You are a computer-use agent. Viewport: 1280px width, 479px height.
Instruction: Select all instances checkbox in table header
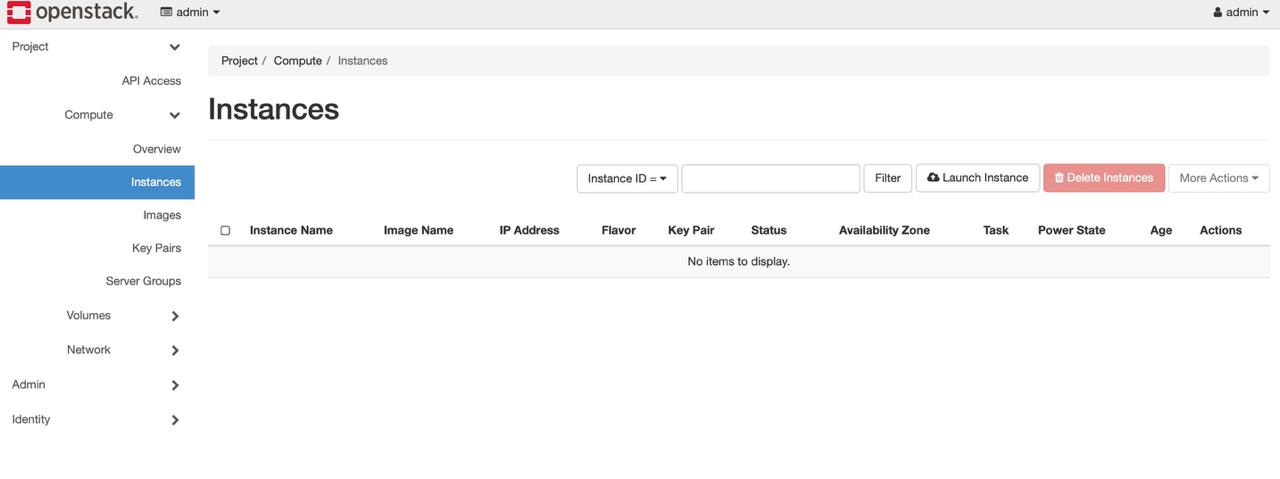pyautogui.click(x=225, y=231)
